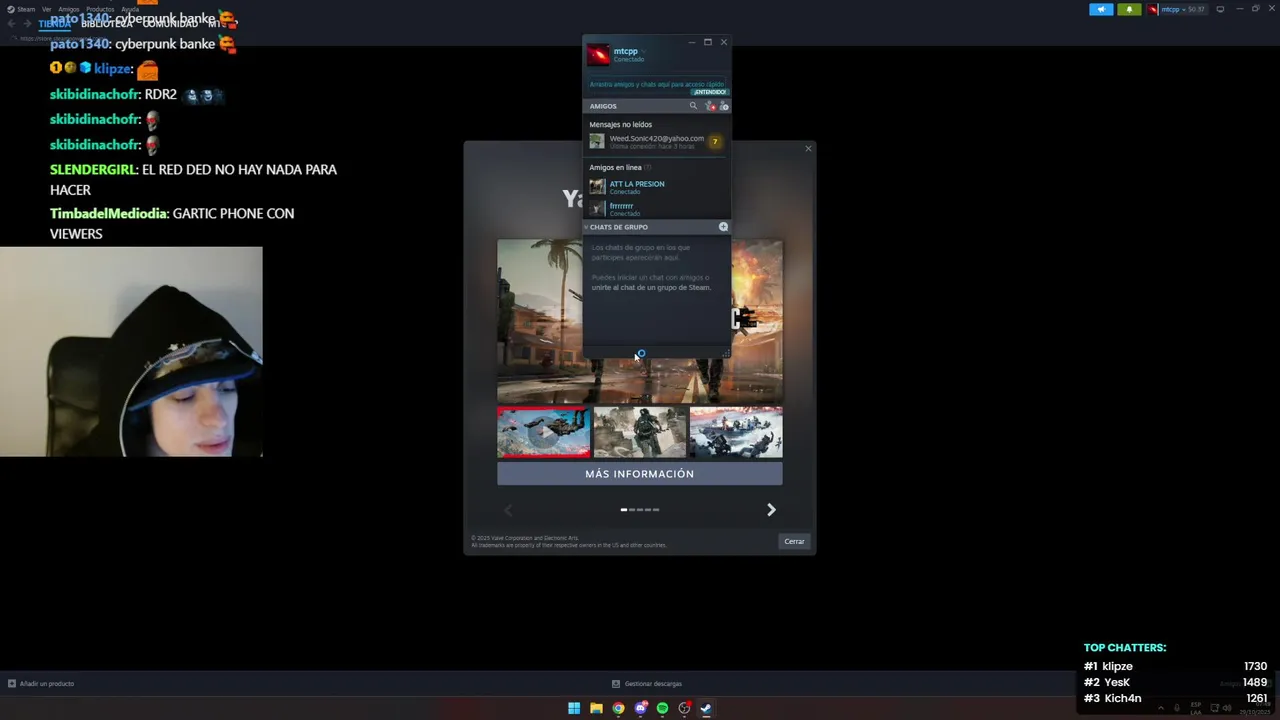
Task: Switch to the BIBLIOTECA tab
Action: 107,24
